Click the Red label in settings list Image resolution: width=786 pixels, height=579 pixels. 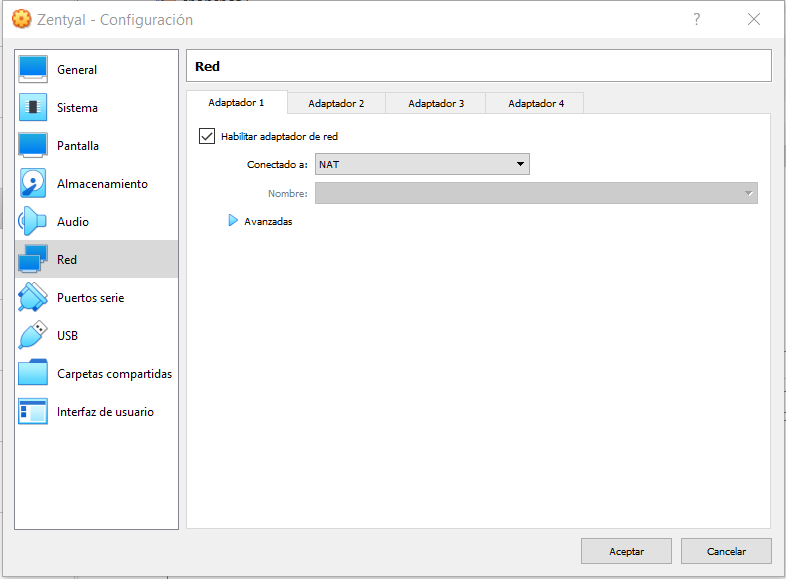tap(67, 260)
